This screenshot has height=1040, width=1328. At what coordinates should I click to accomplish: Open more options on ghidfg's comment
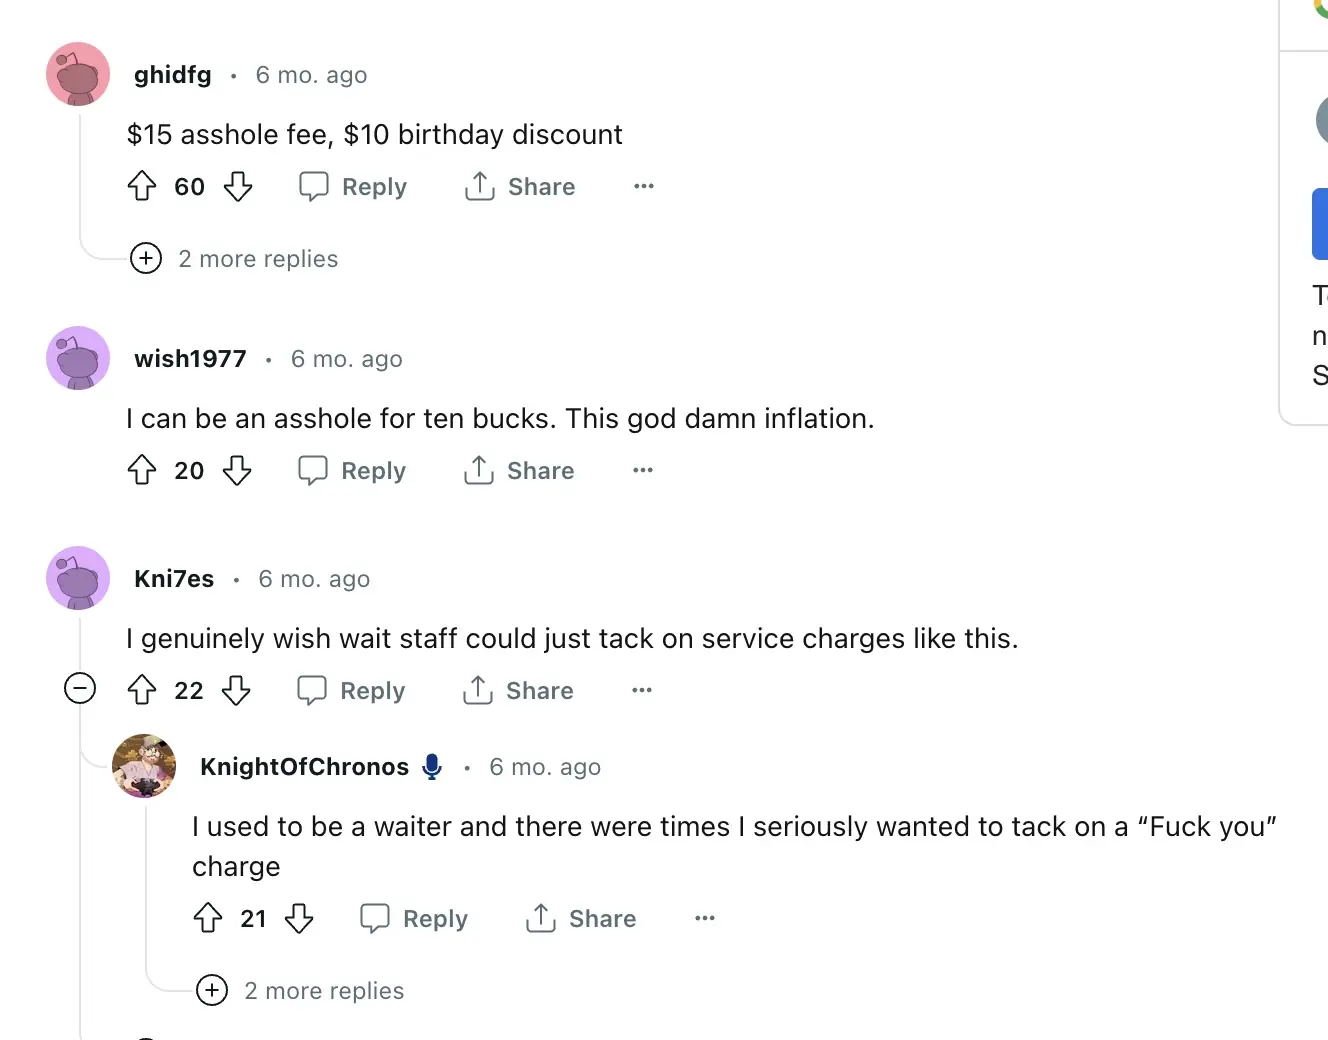pos(644,186)
